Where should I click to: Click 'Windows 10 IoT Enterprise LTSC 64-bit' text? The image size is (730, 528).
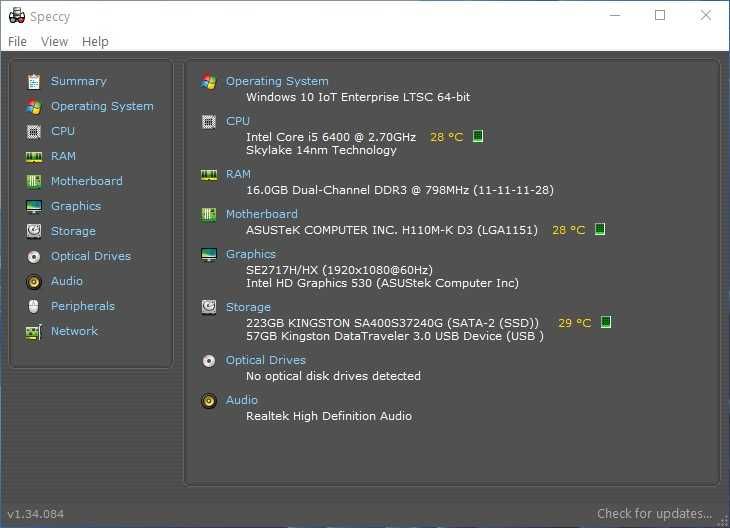358,97
